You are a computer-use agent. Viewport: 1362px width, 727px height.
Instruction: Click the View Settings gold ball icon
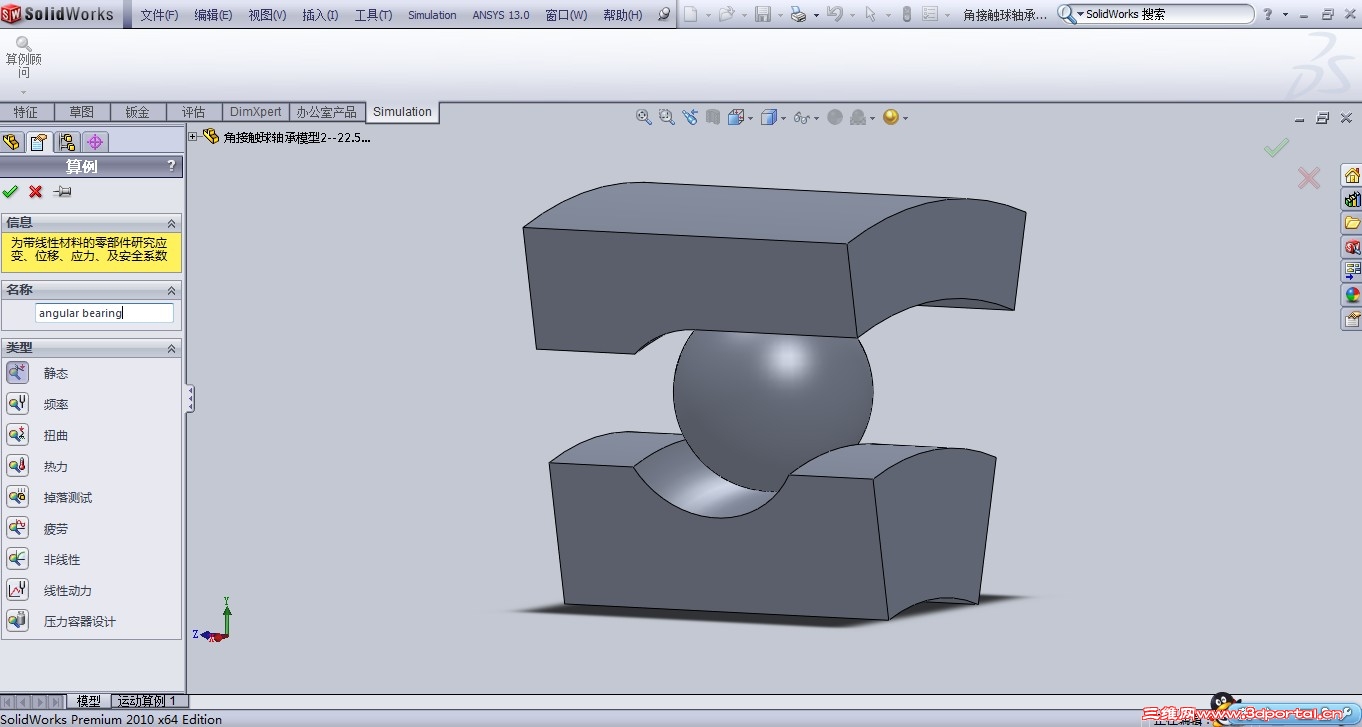tap(891, 117)
